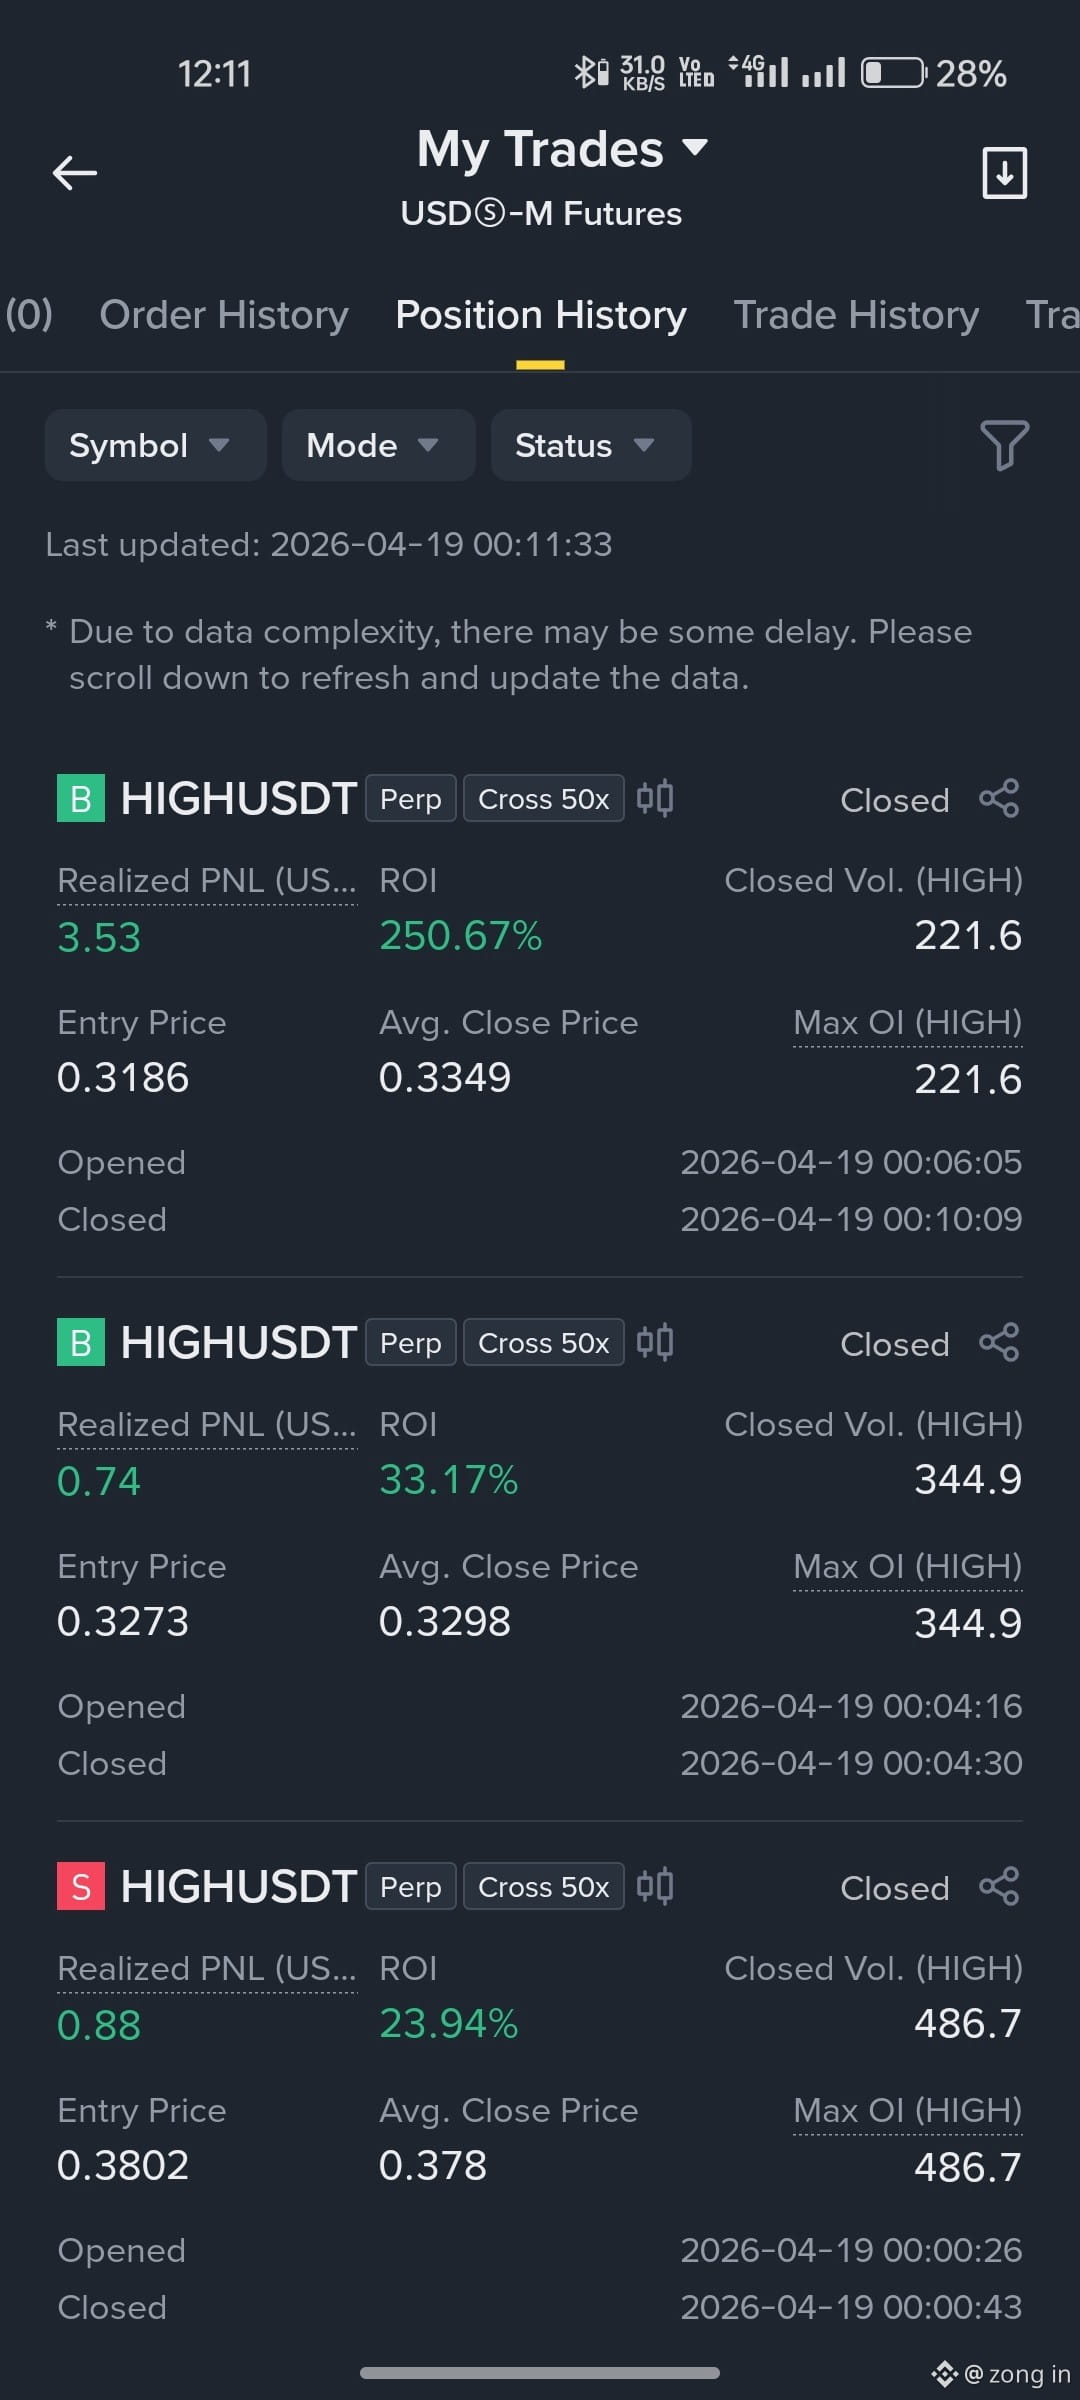Image resolution: width=1080 pixels, height=2400 pixels.
Task: Tap HIGHUSDT symbol name in second position
Action: 238,1343
